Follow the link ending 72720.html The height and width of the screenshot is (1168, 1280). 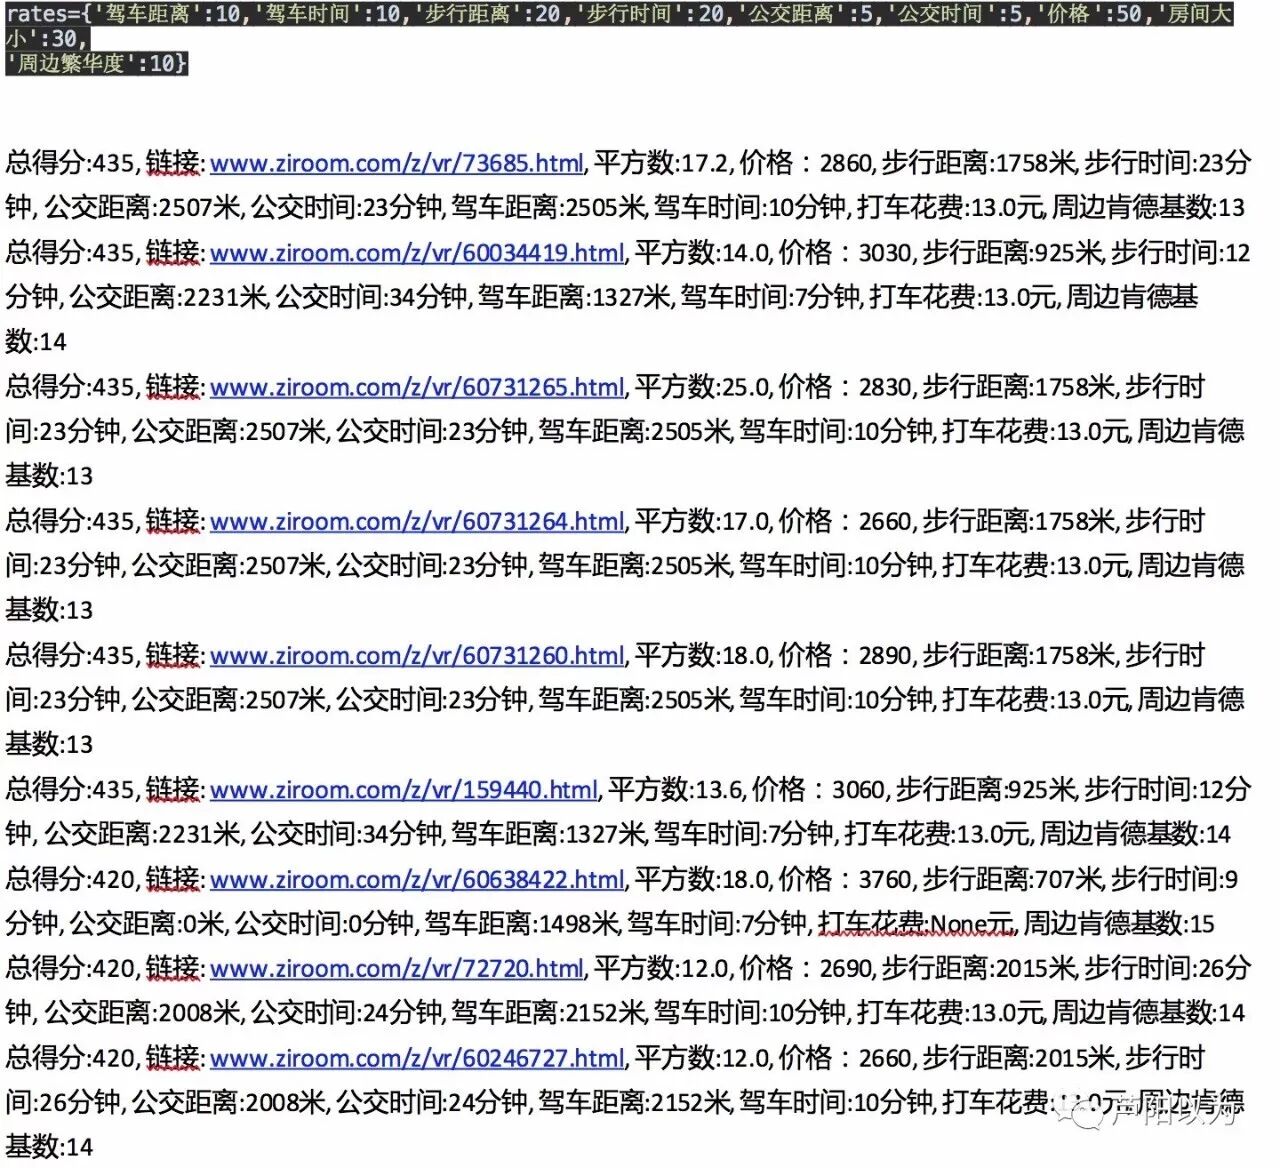(x=397, y=969)
